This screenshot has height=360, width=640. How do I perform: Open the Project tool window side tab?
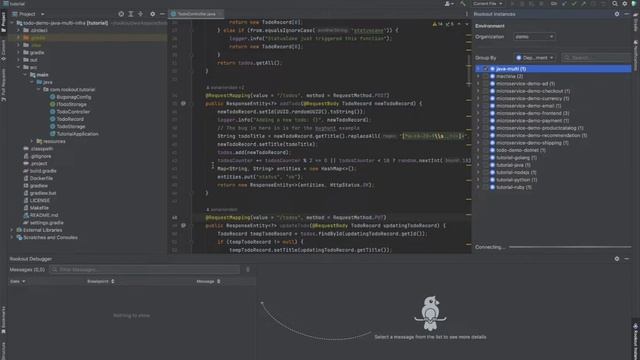point(3,22)
